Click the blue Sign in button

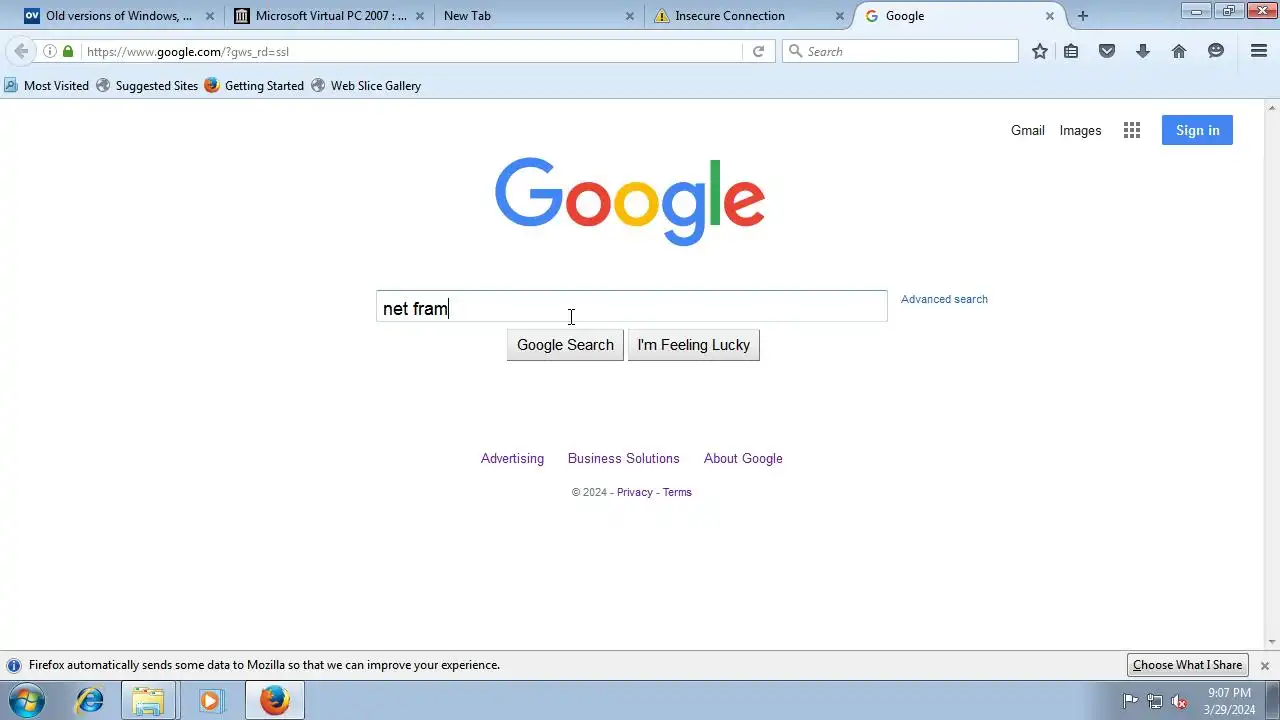pyautogui.click(x=1197, y=130)
